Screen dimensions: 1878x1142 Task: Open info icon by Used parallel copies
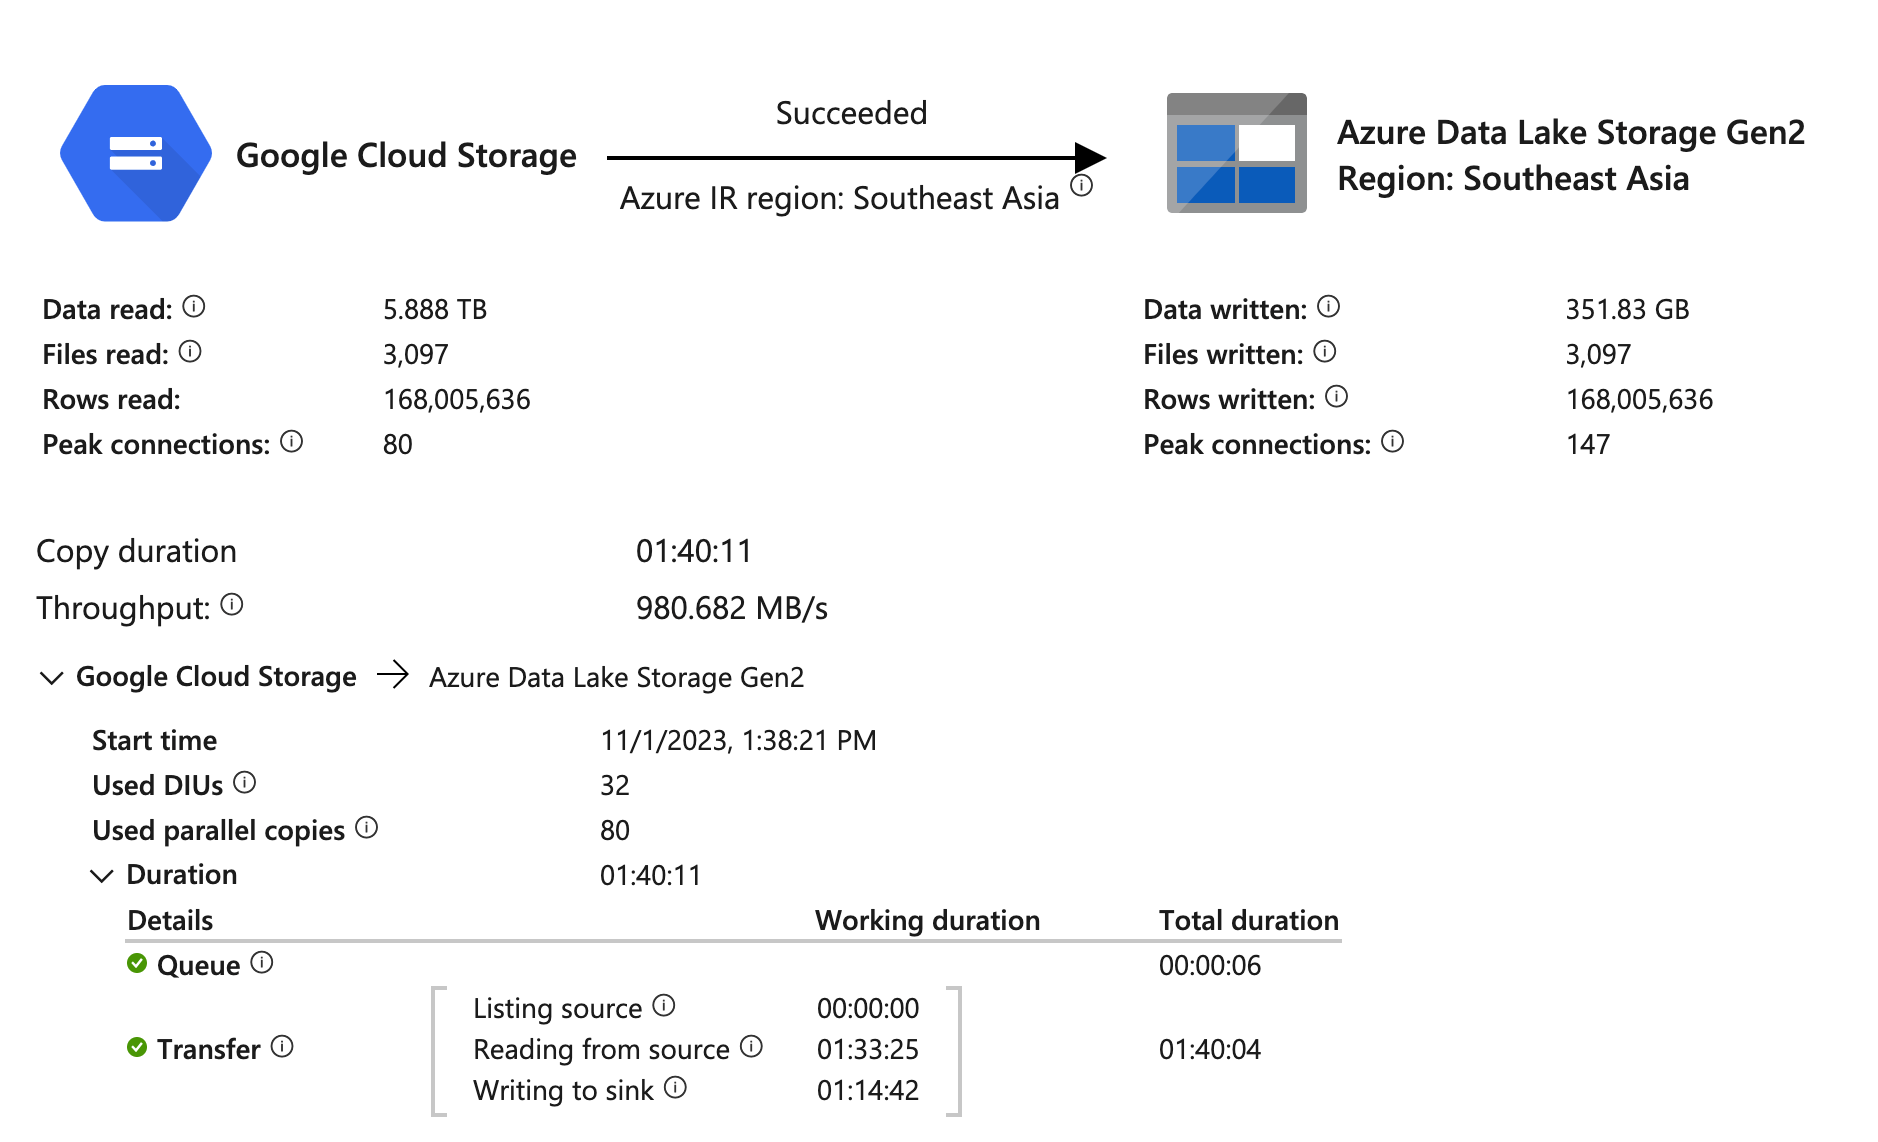point(367,828)
